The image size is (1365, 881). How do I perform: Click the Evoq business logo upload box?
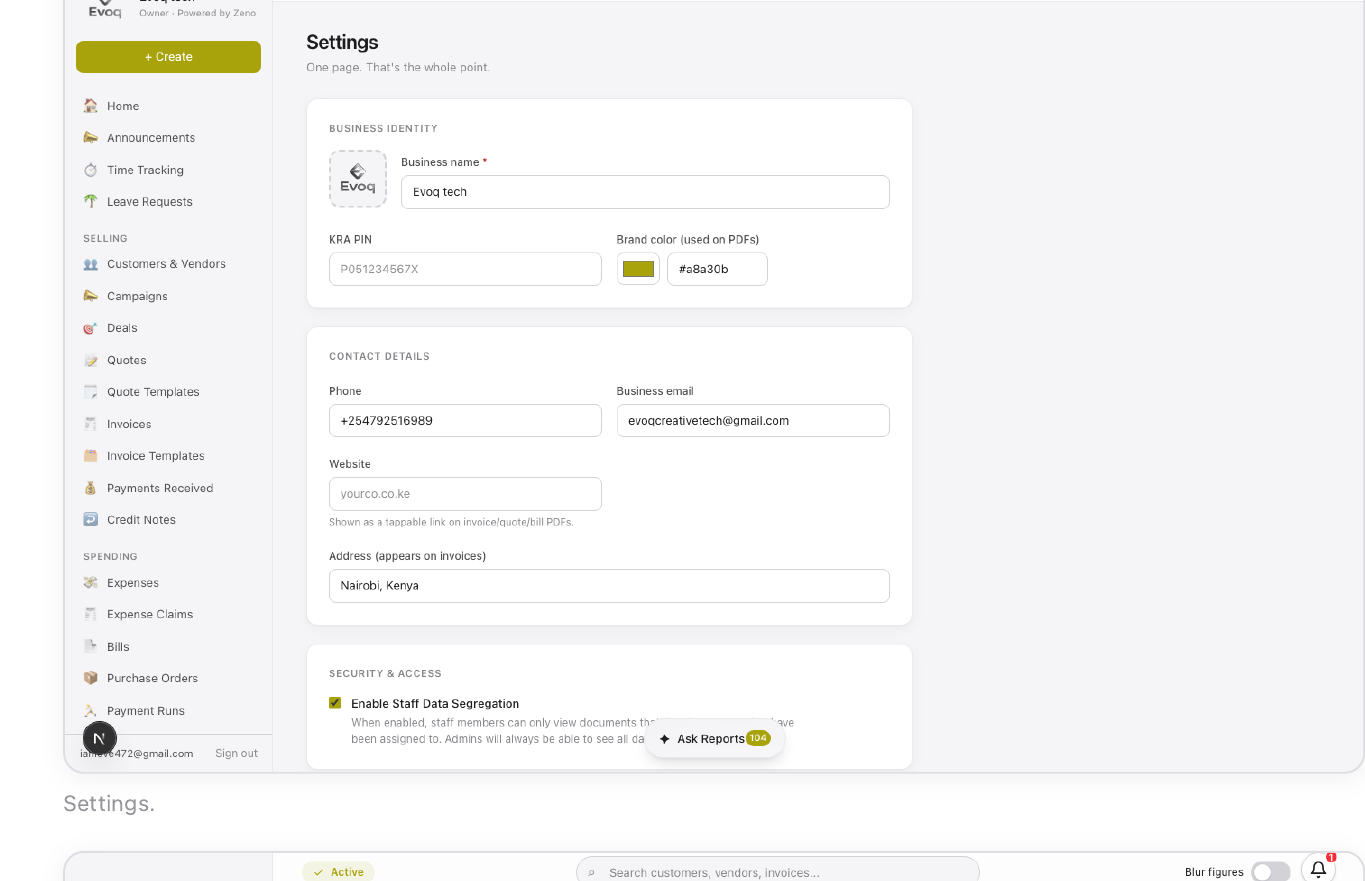pyautogui.click(x=358, y=179)
